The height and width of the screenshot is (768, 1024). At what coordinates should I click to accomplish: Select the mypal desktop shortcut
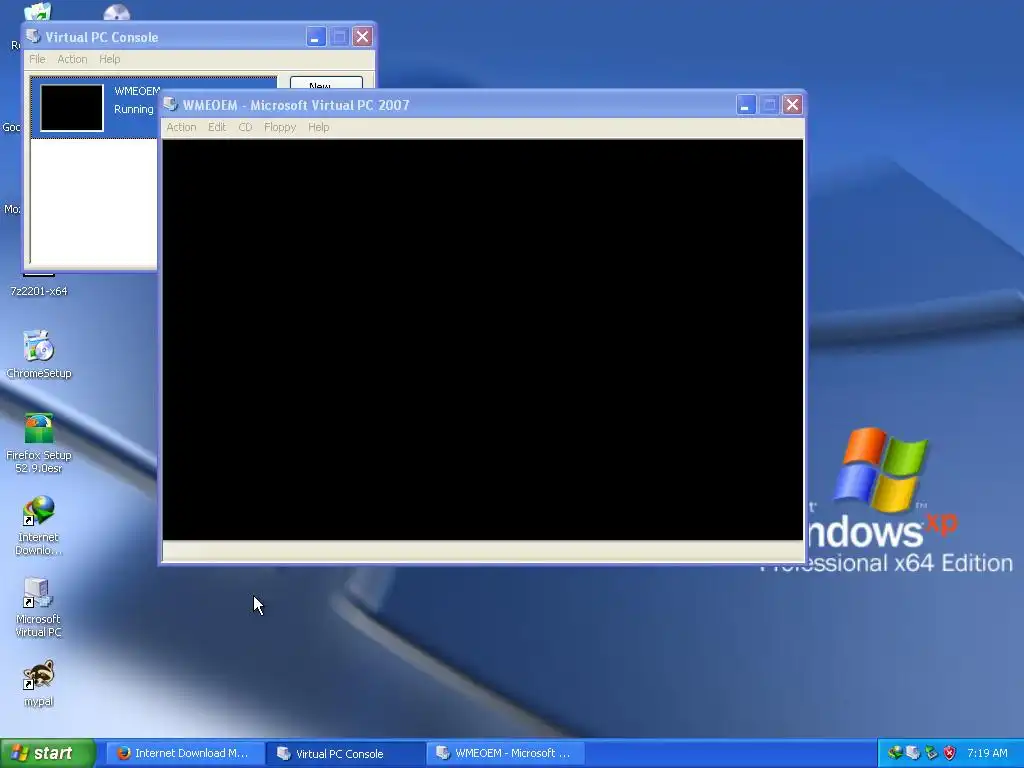(39, 684)
